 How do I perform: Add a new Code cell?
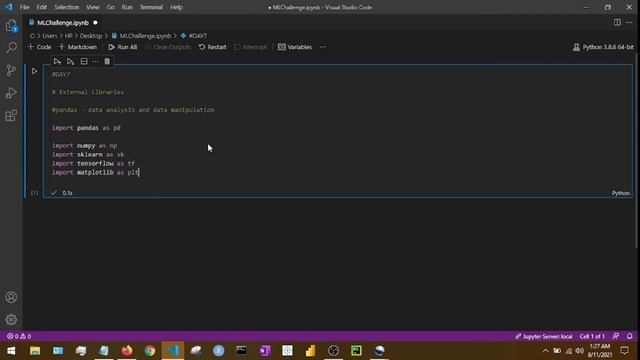(x=40, y=47)
